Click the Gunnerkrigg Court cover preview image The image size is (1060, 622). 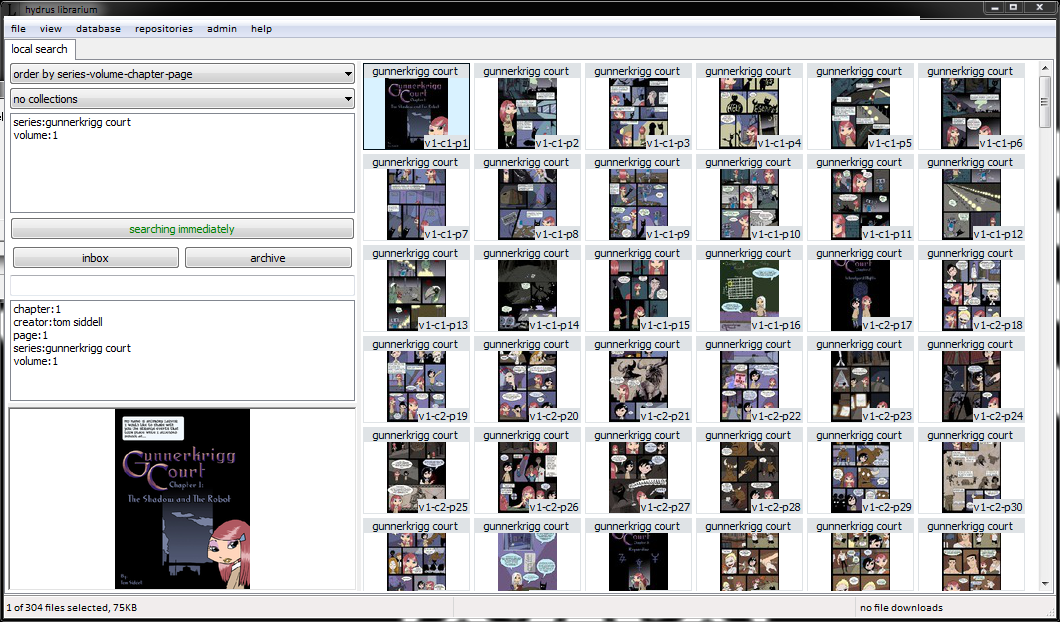183,498
